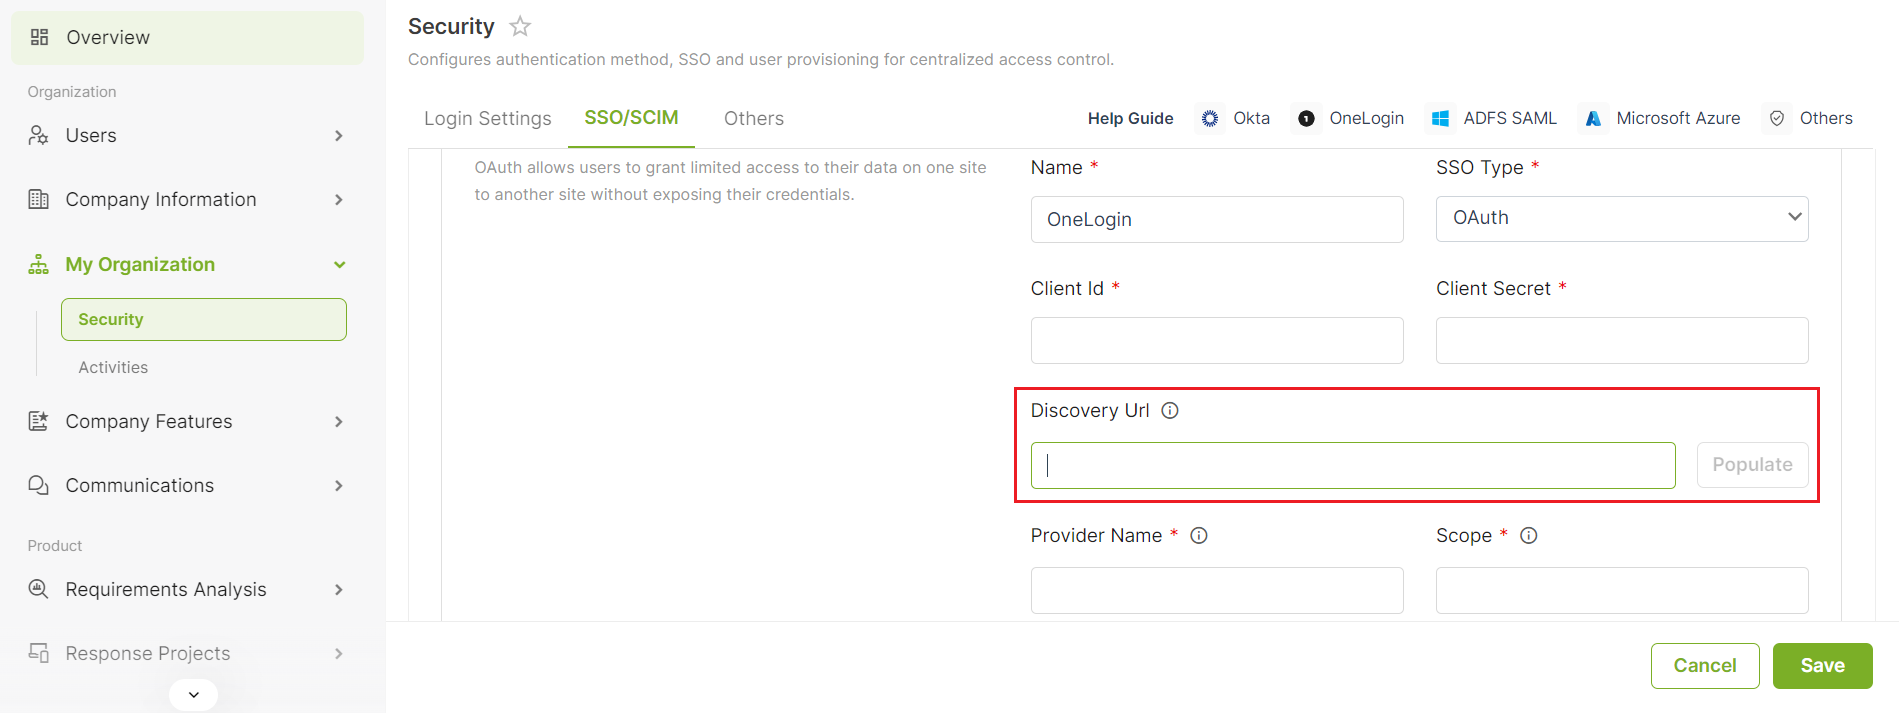The image size is (1899, 713).
Task: Click the Populate button
Action: (1752, 465)
